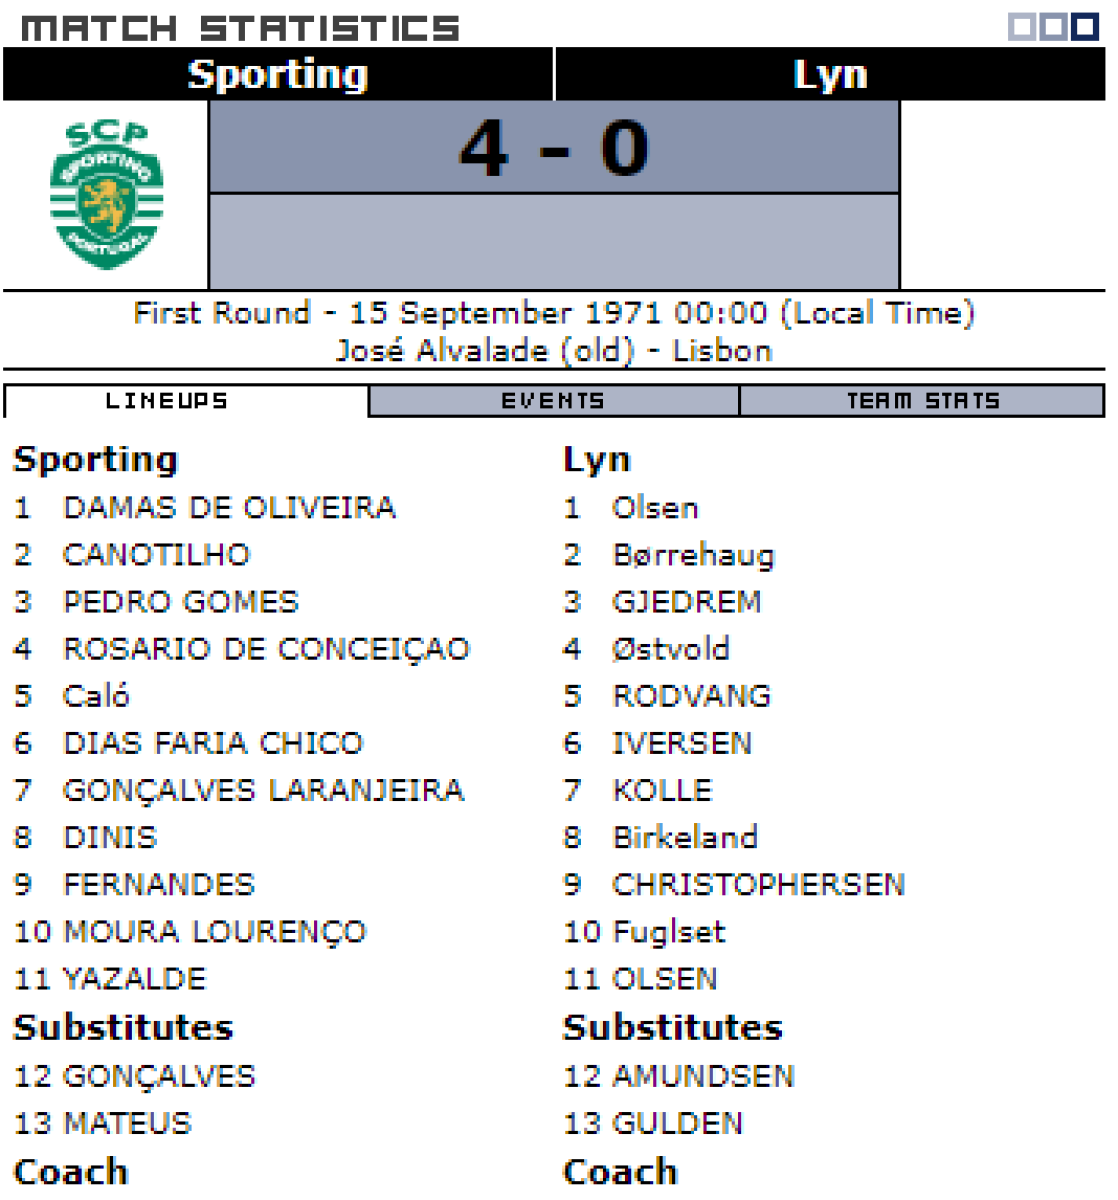
Task: Click the middle grey square icon
Action: pyautogui.click(x=1052, y=27)
